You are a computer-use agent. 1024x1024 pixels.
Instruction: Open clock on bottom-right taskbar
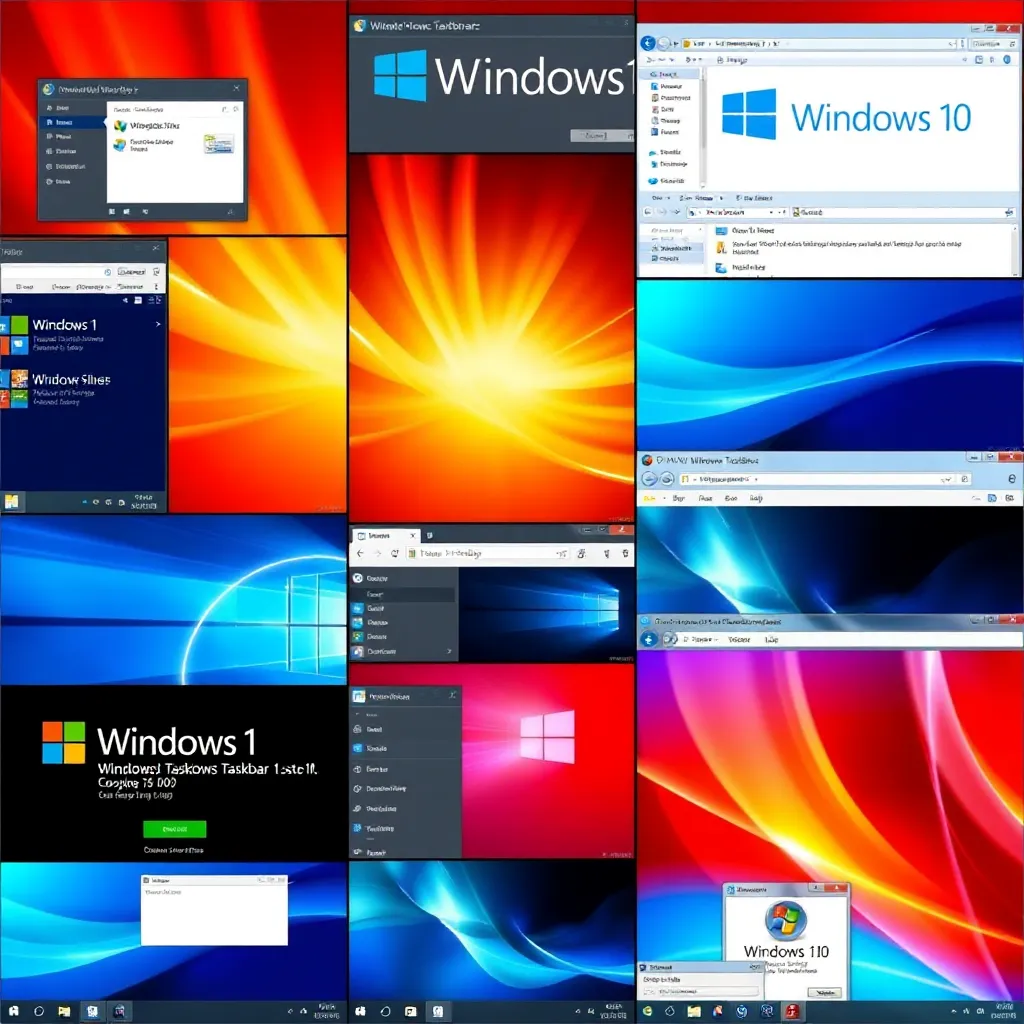1003,1011
